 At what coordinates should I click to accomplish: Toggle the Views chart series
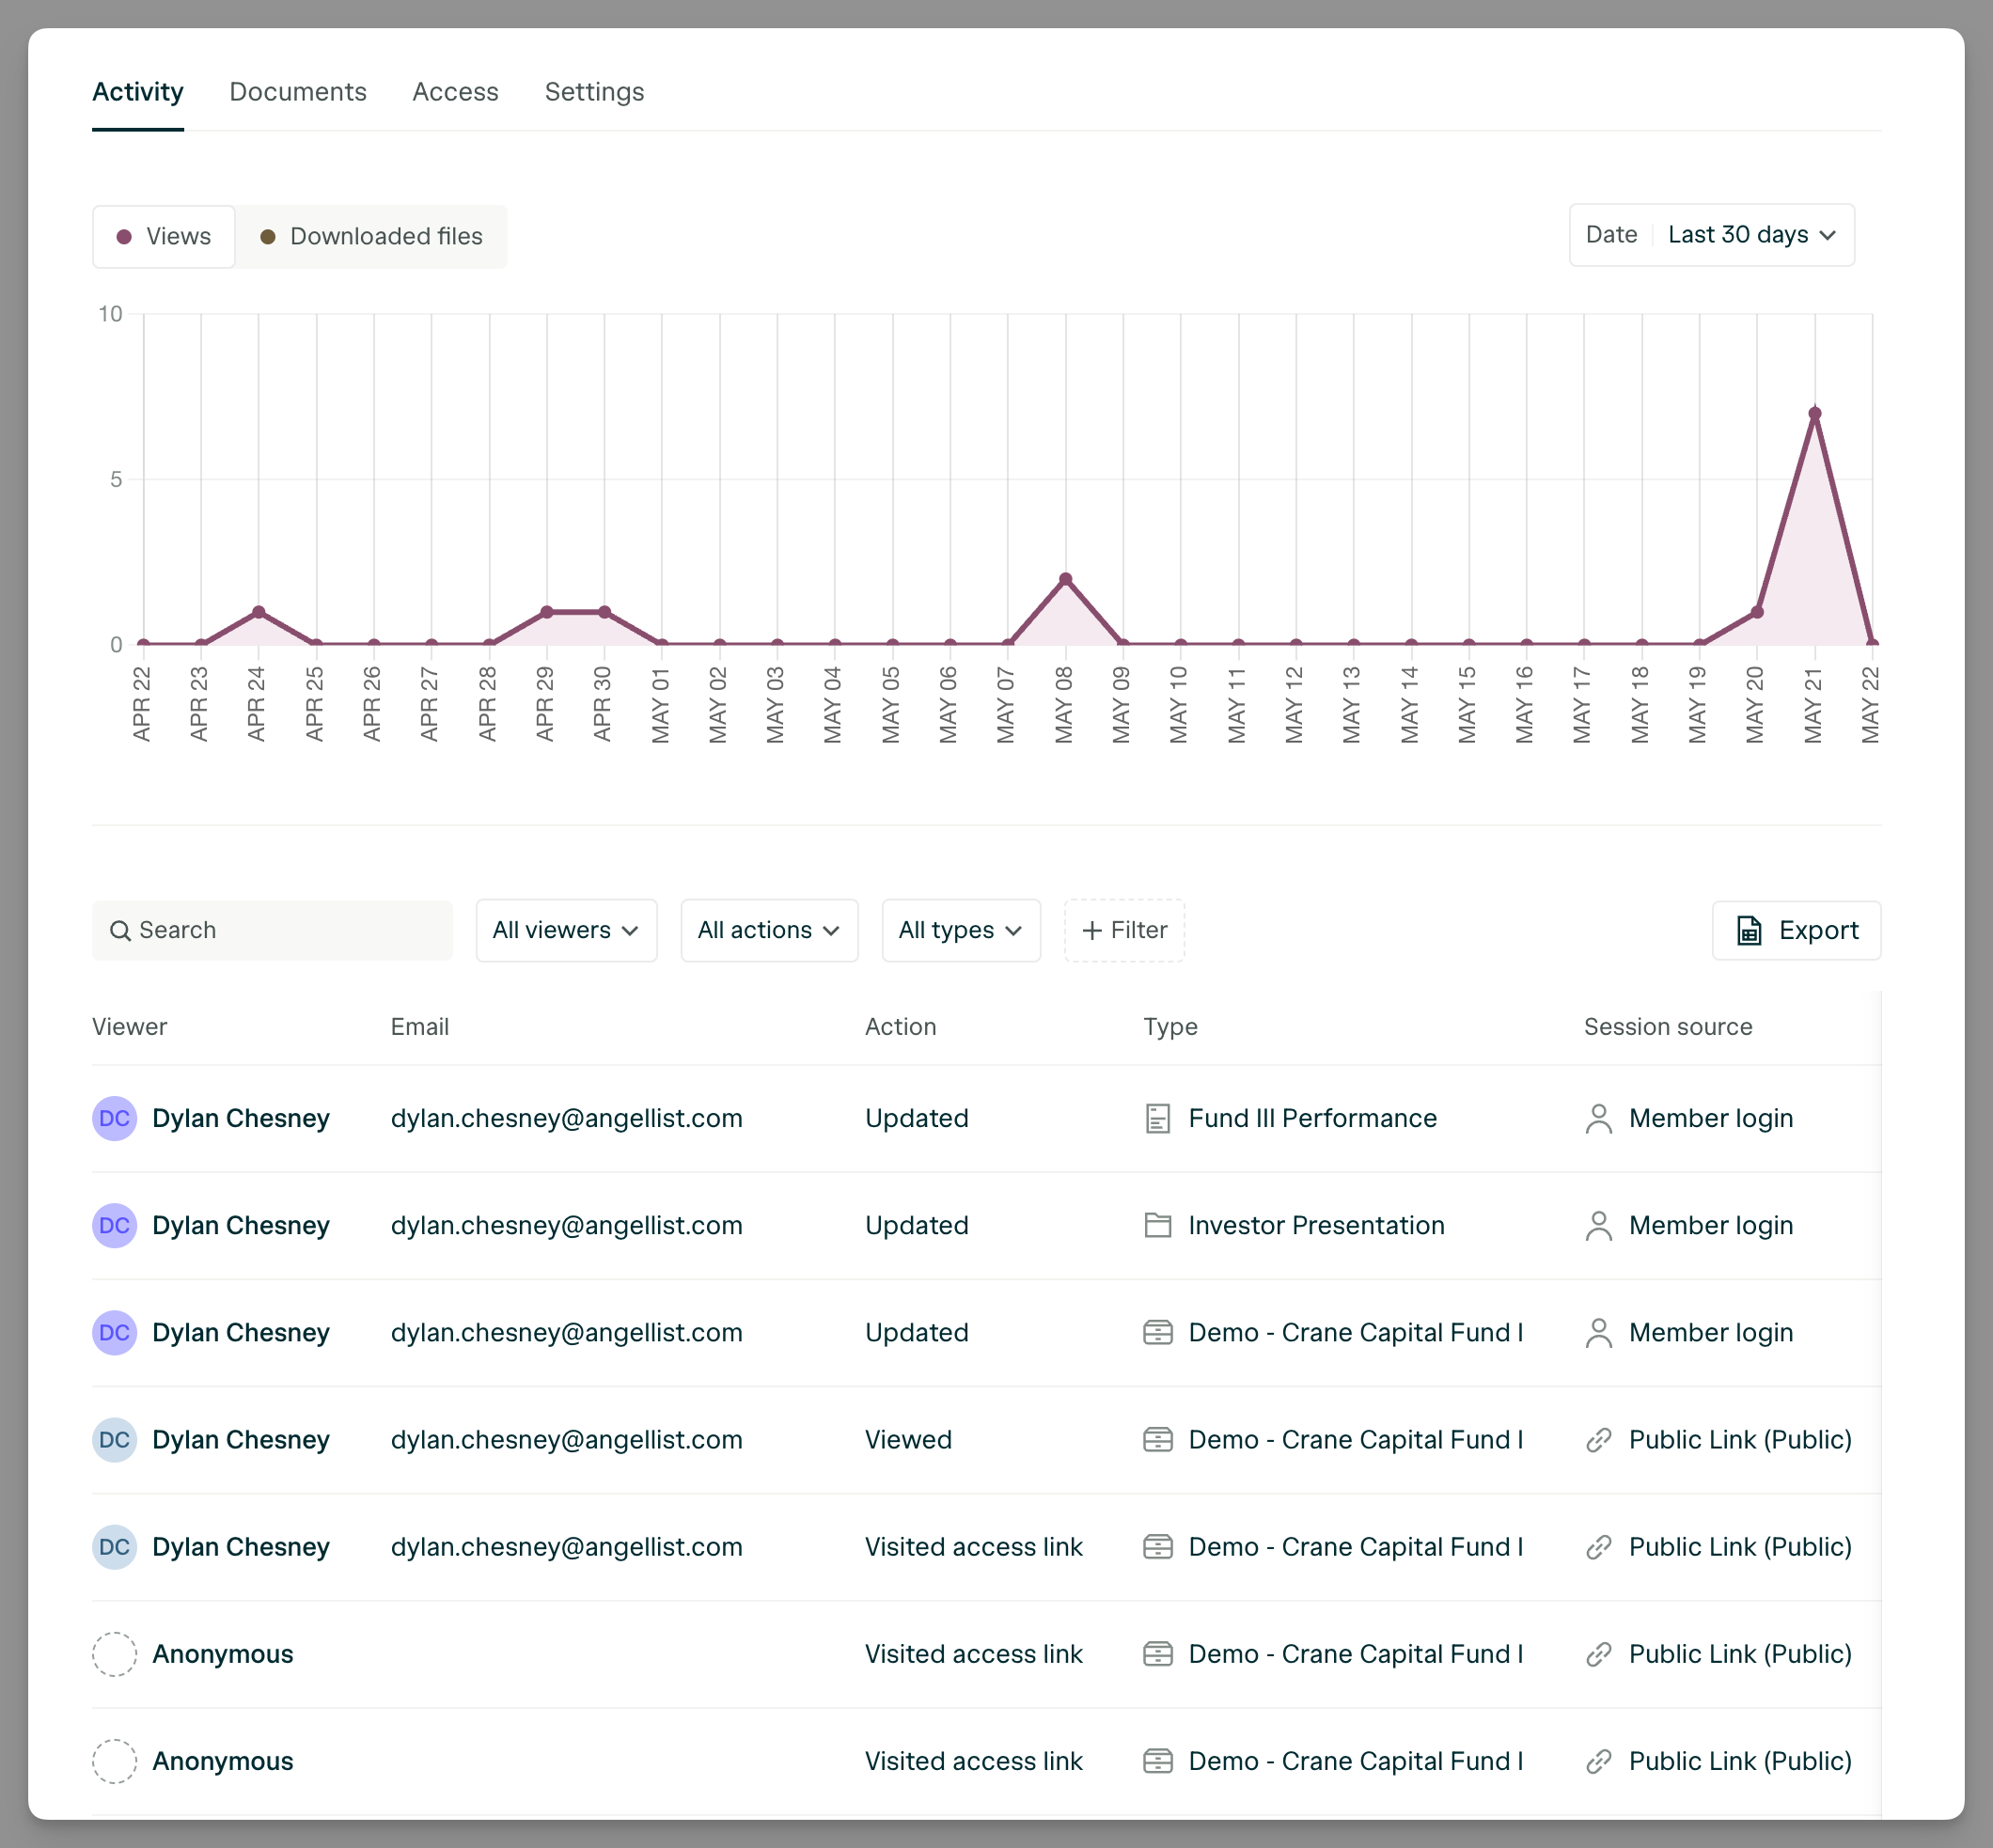point(164,237)
